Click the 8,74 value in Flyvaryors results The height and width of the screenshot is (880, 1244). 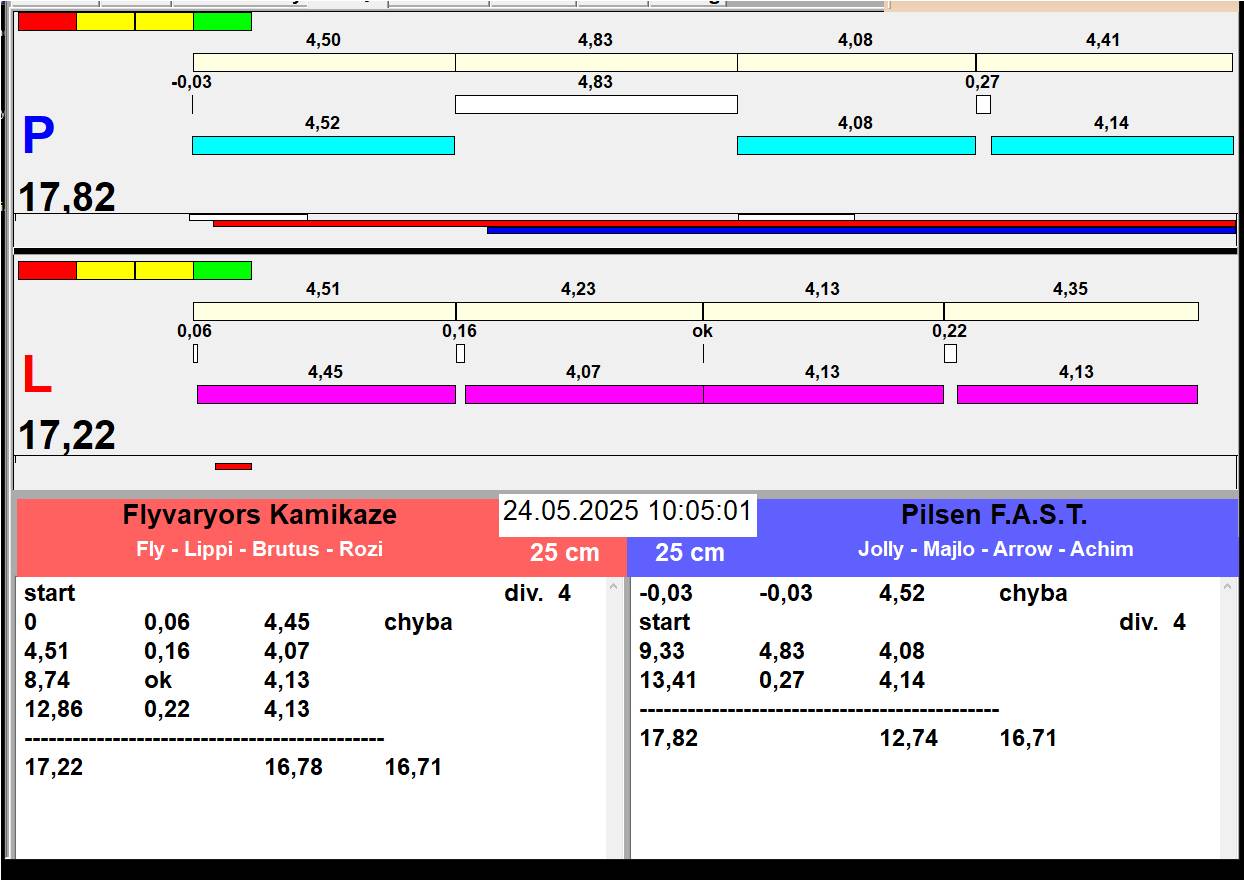coord(47,680)
